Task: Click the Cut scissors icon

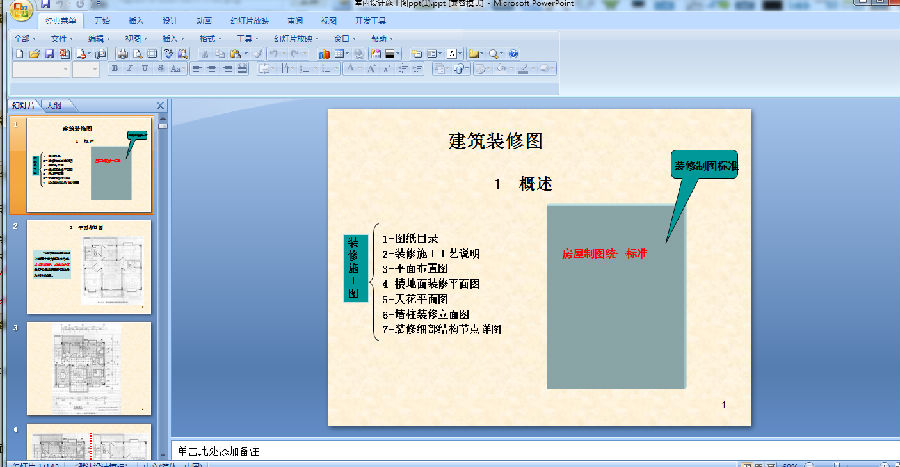Action: 205,54
